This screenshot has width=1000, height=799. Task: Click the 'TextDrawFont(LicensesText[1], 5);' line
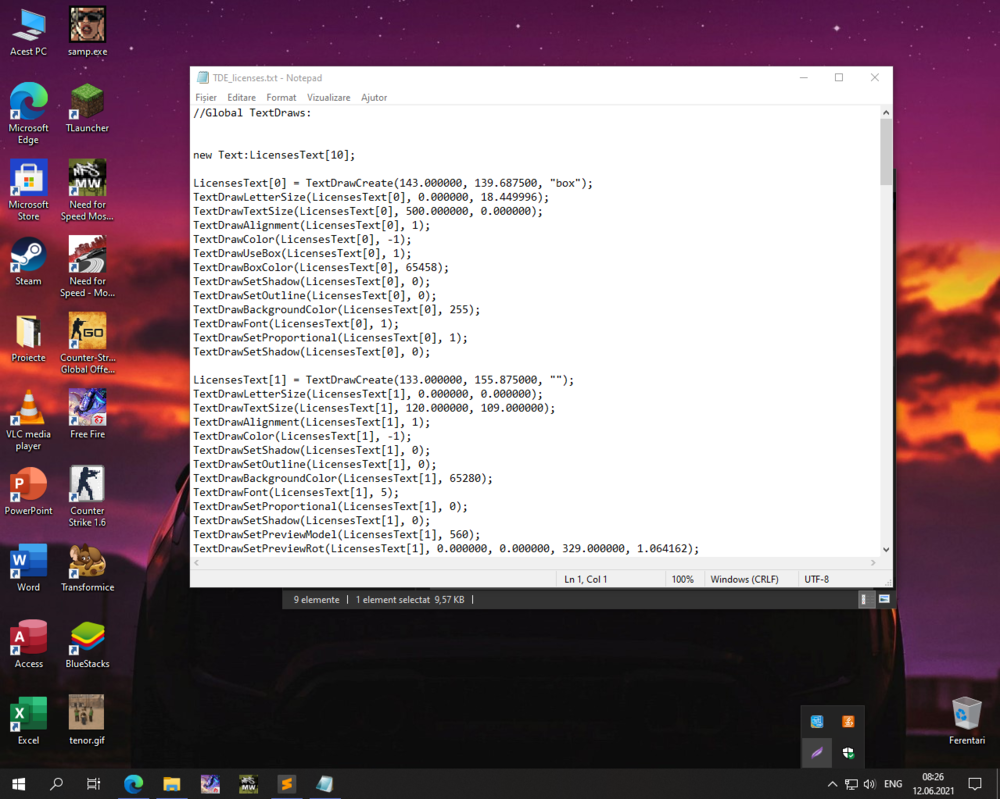tap(296, 492)
